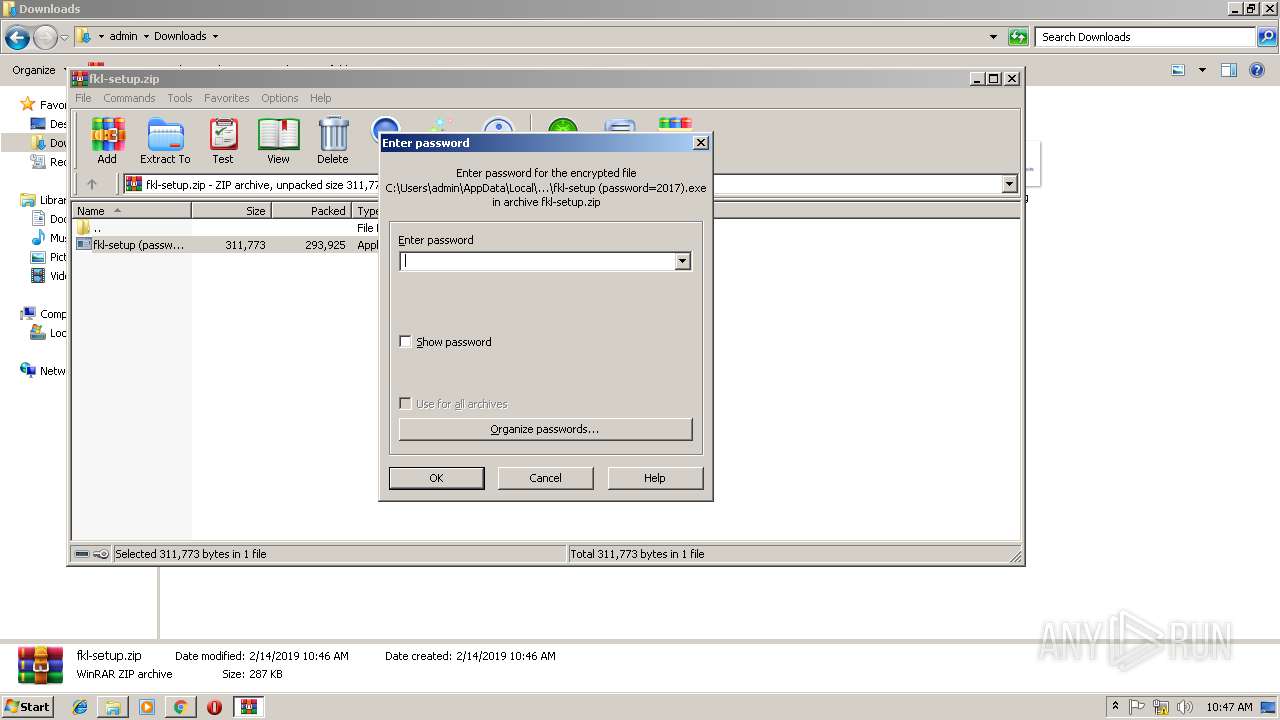The width and height of the screenshot is (1280, 720).
Task: Click the Explorer refresh icon
Action: pos(1018,37)
